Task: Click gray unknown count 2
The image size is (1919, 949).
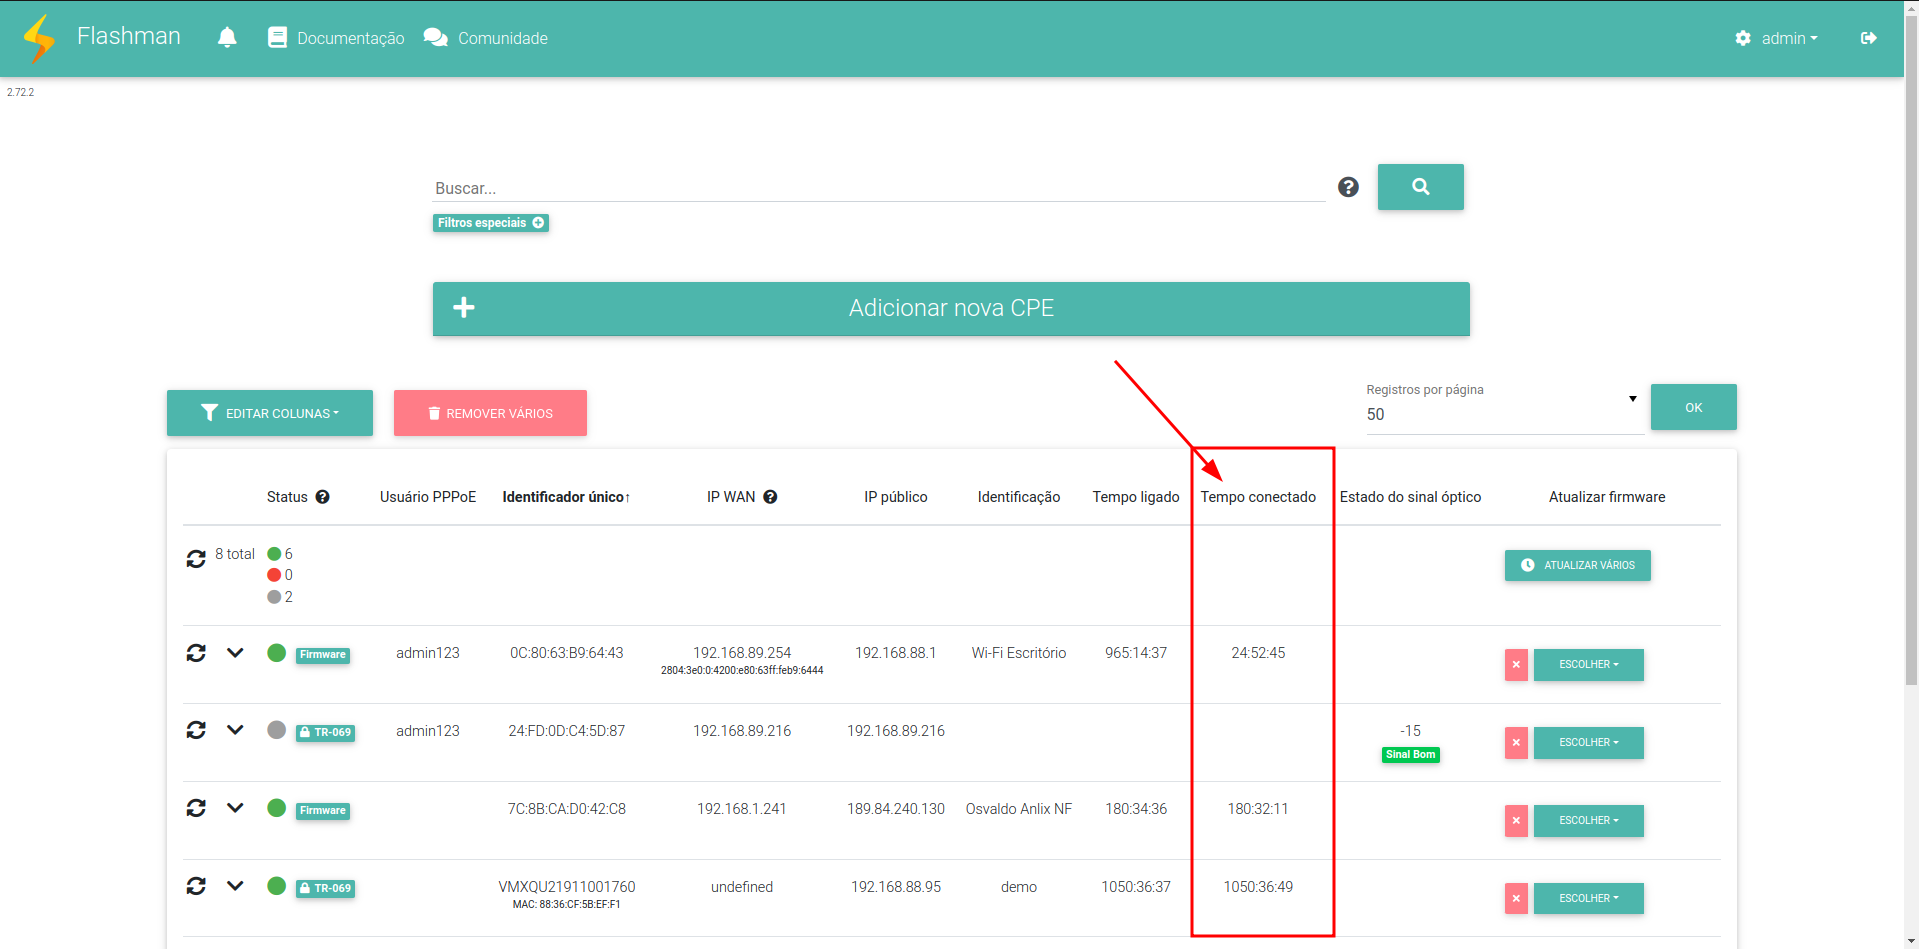Action: click(280, 597)
